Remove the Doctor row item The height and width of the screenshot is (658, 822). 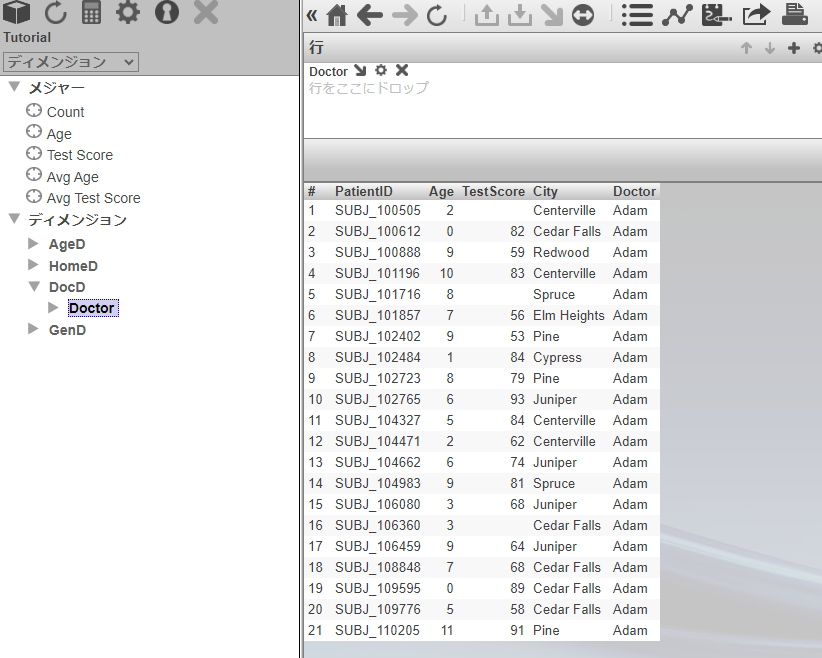(402, 70)
